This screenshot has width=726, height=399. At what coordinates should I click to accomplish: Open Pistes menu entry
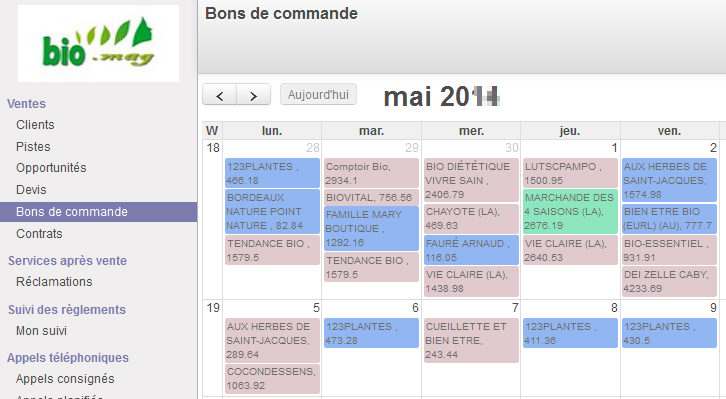click(33, 147)
